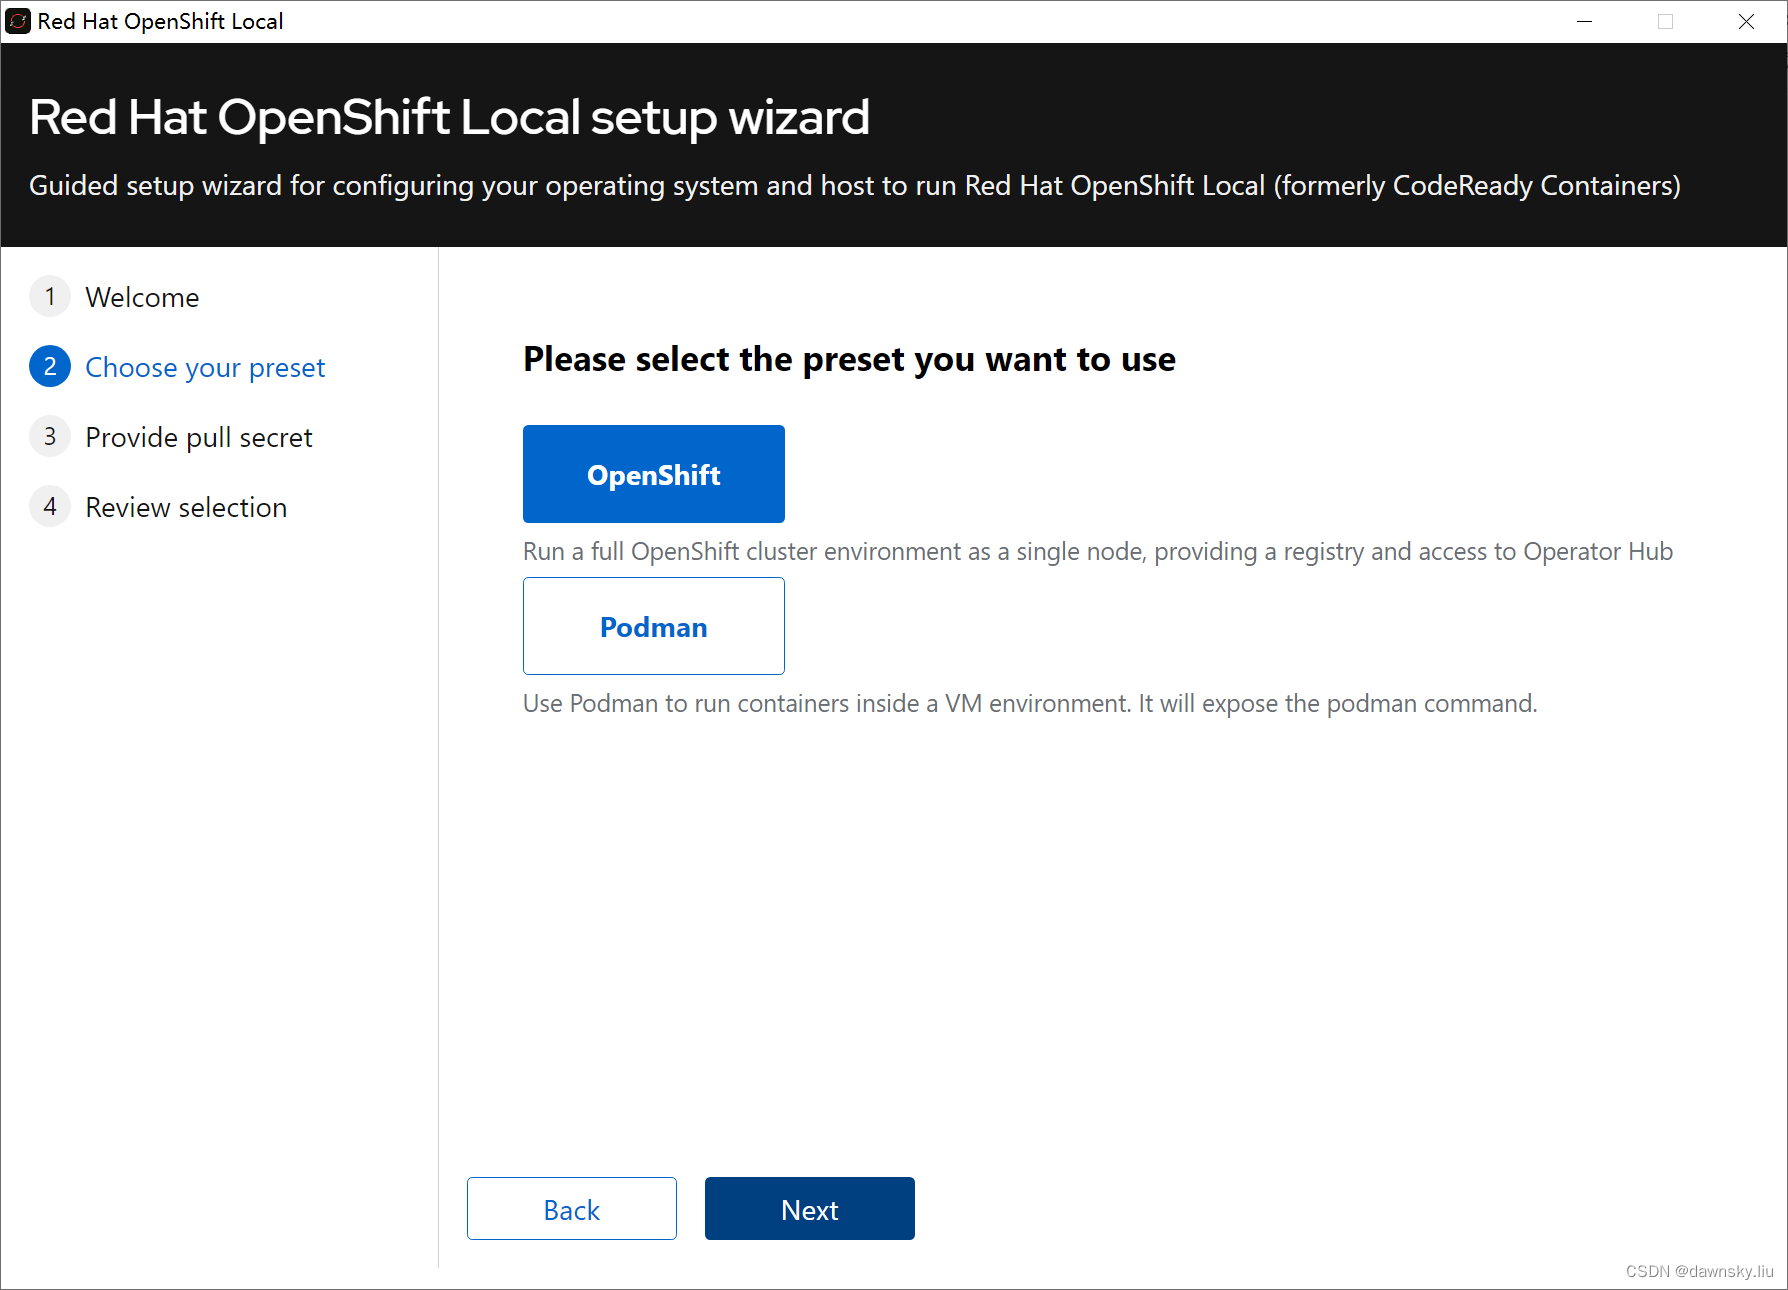The height and width of the screenshot is (1290, 1788).
Task: Open the Provide pull secret step
Action: coord(199,437)
